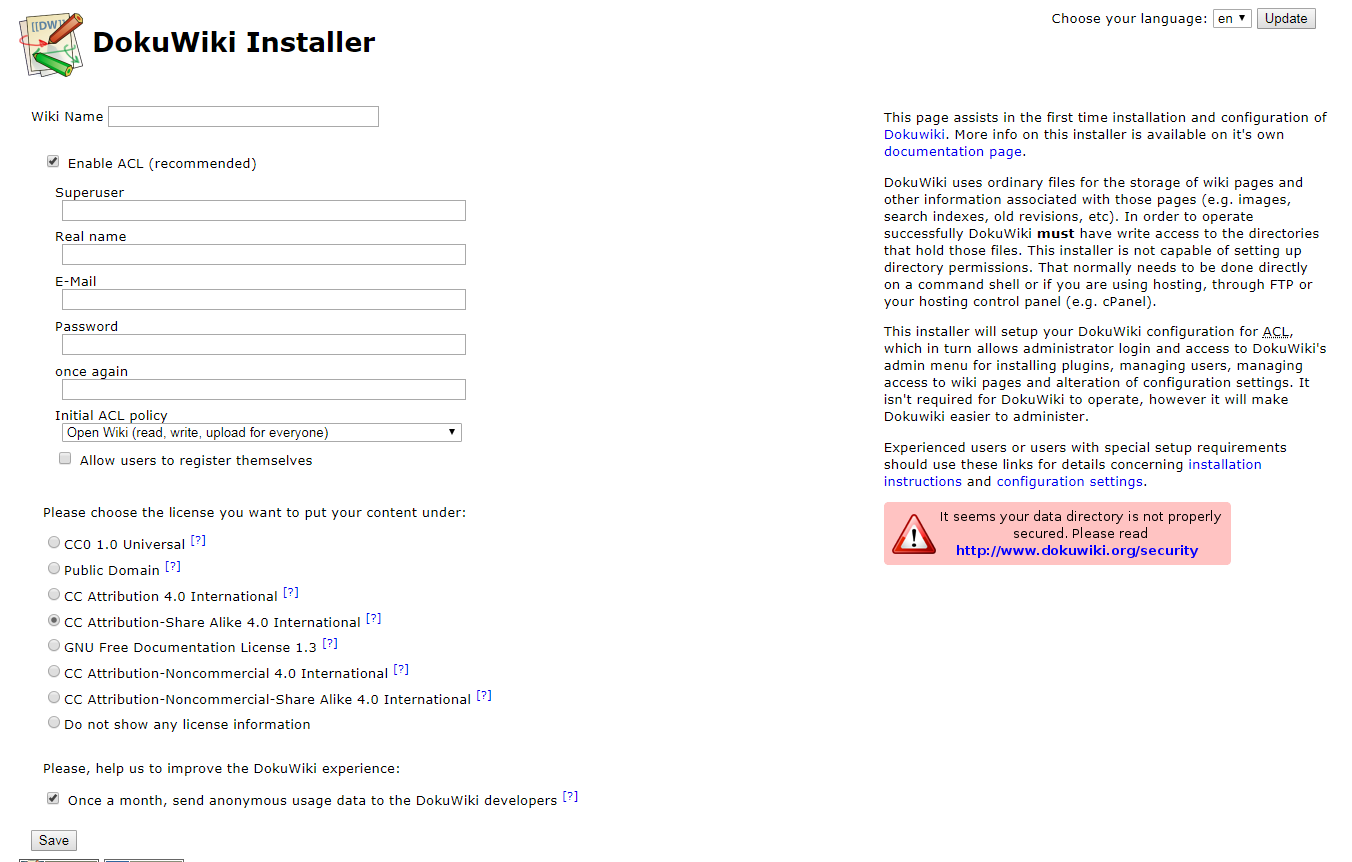Focus the Wiki Name input field
This screenshot has width=1352, height=862.
click(243, 116)
